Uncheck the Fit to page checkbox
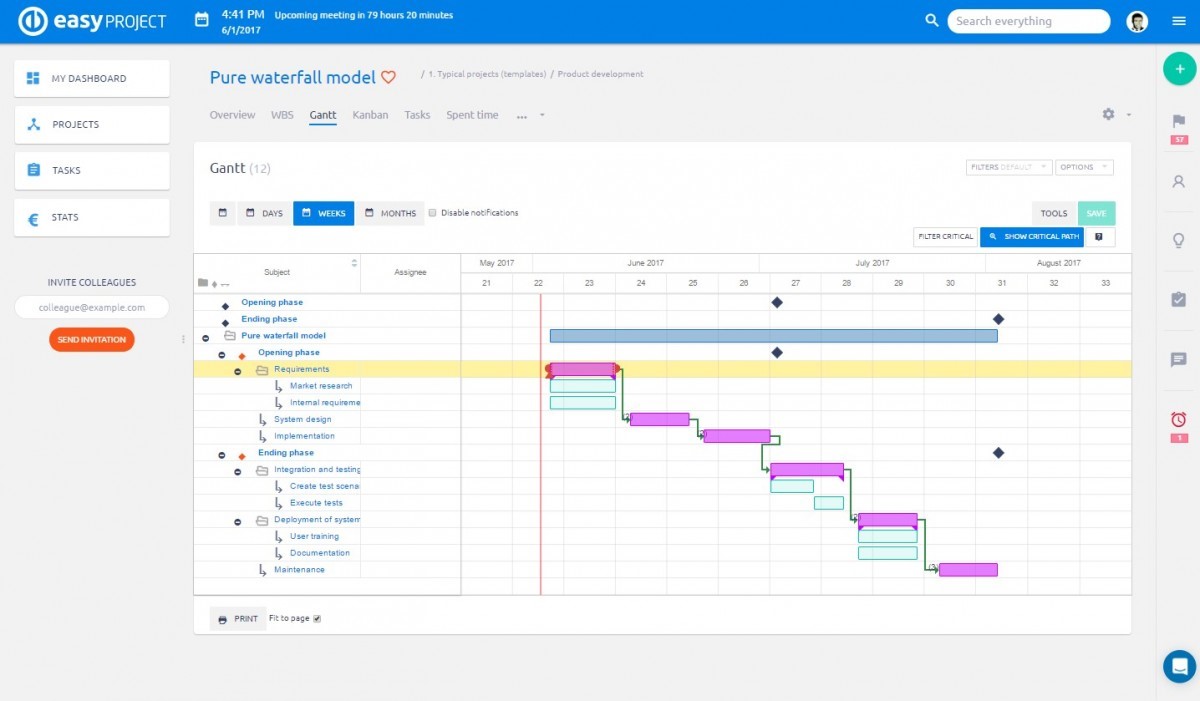Screen dimensions: 1200x701 pos(317,618)
